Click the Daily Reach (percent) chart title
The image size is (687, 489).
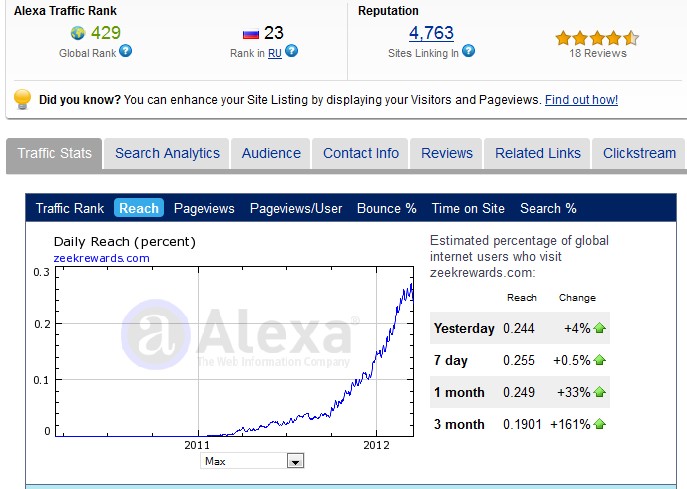click(x=124, y=241)
